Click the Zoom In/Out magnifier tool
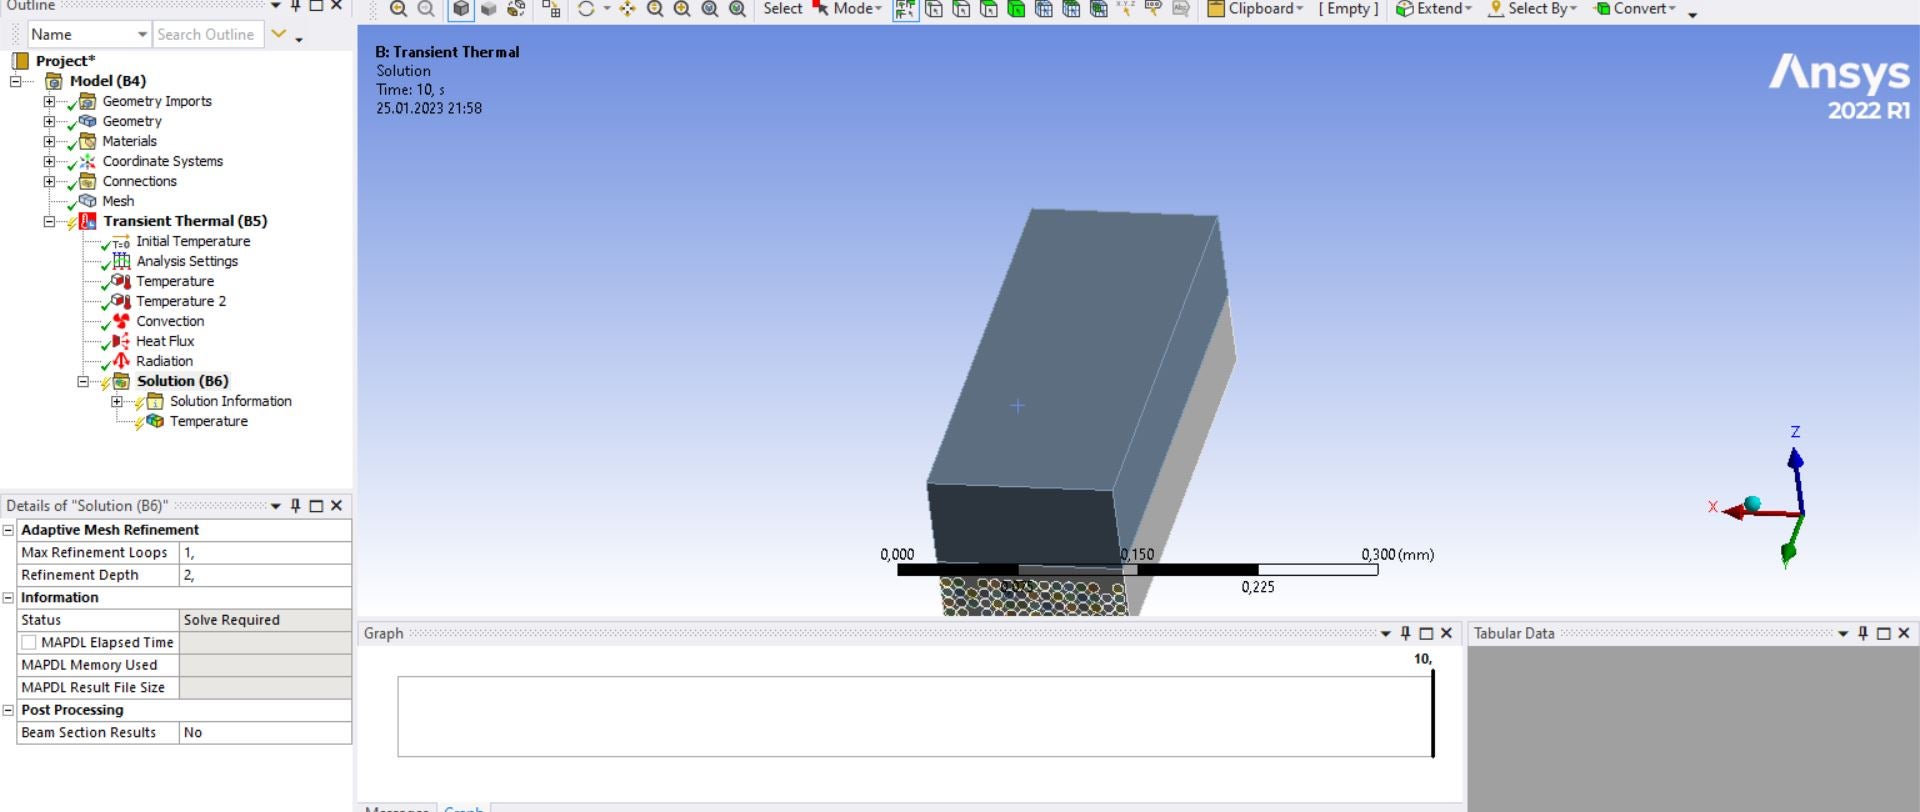Image resolution: width=1920 pixels, height=812 pixels. (x=655, y=9)
